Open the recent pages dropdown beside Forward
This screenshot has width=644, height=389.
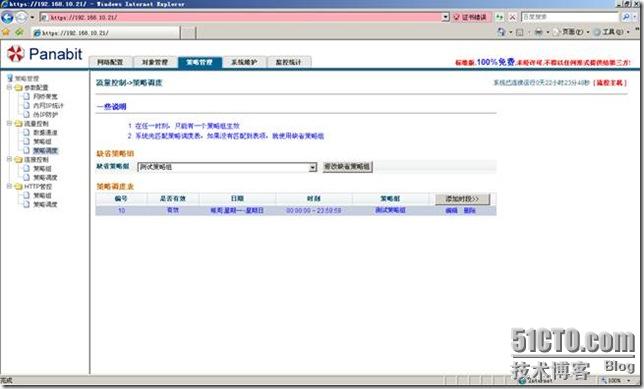pyautogui.click(x=32, y=18)
